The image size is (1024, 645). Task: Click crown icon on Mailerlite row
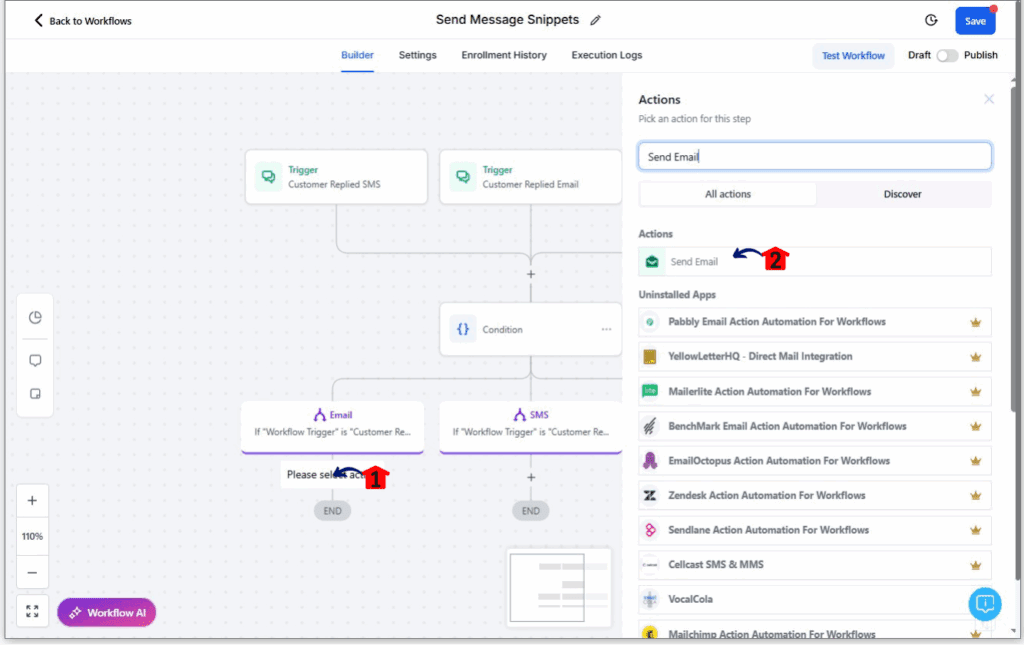pyautogui.click(x=976, y=392)
